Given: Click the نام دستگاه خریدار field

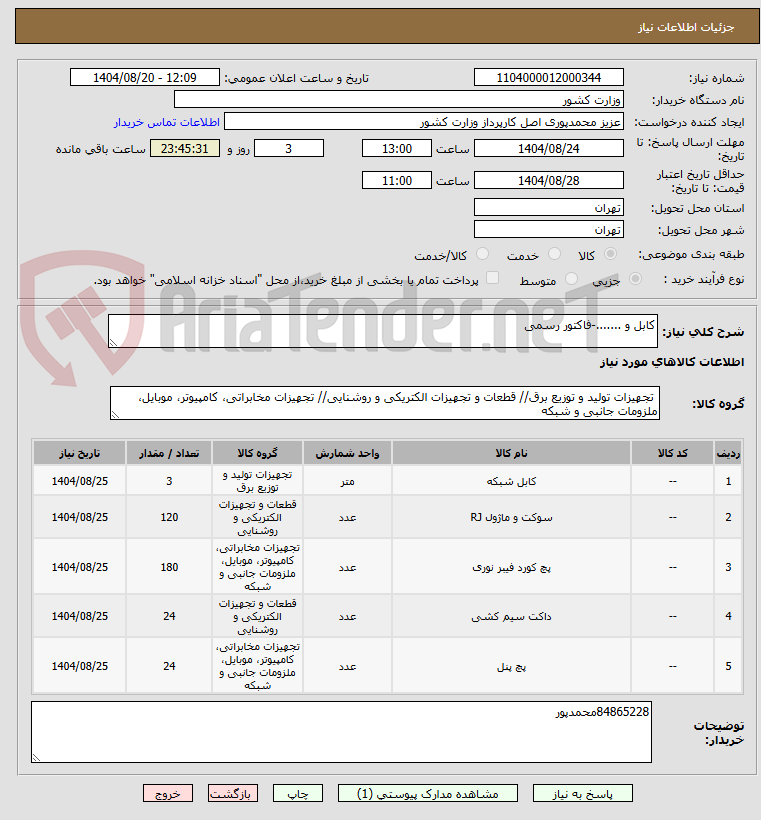Looking at the screenshot, I should pos(399,99).
